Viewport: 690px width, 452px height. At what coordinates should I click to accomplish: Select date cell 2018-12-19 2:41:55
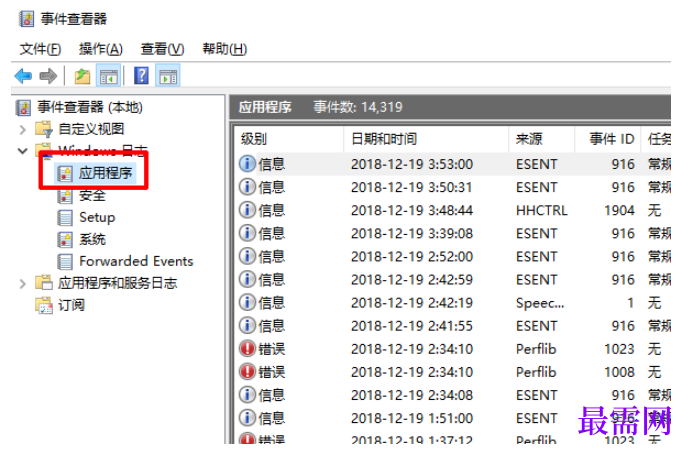(412, 326)
